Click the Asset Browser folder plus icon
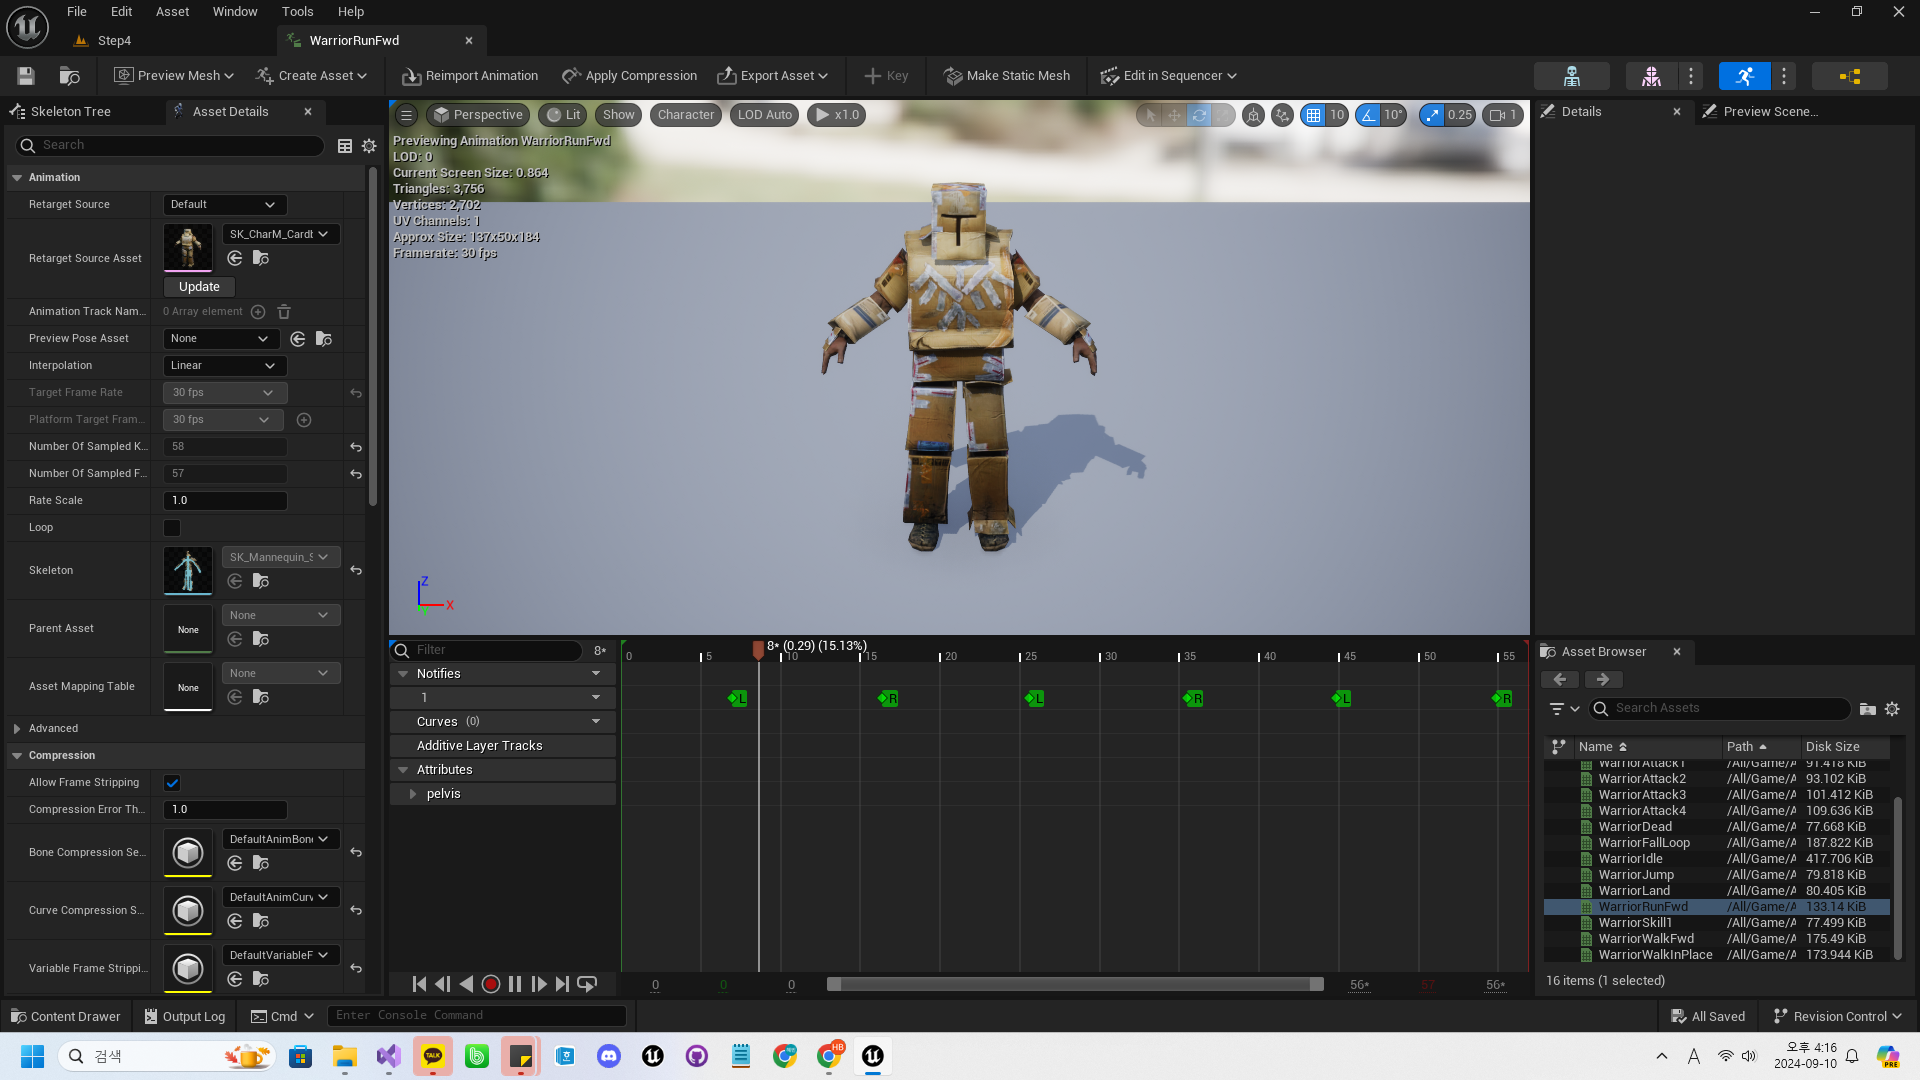The height and width of the screenshot is (1080, 1920). click(1867, 709)
